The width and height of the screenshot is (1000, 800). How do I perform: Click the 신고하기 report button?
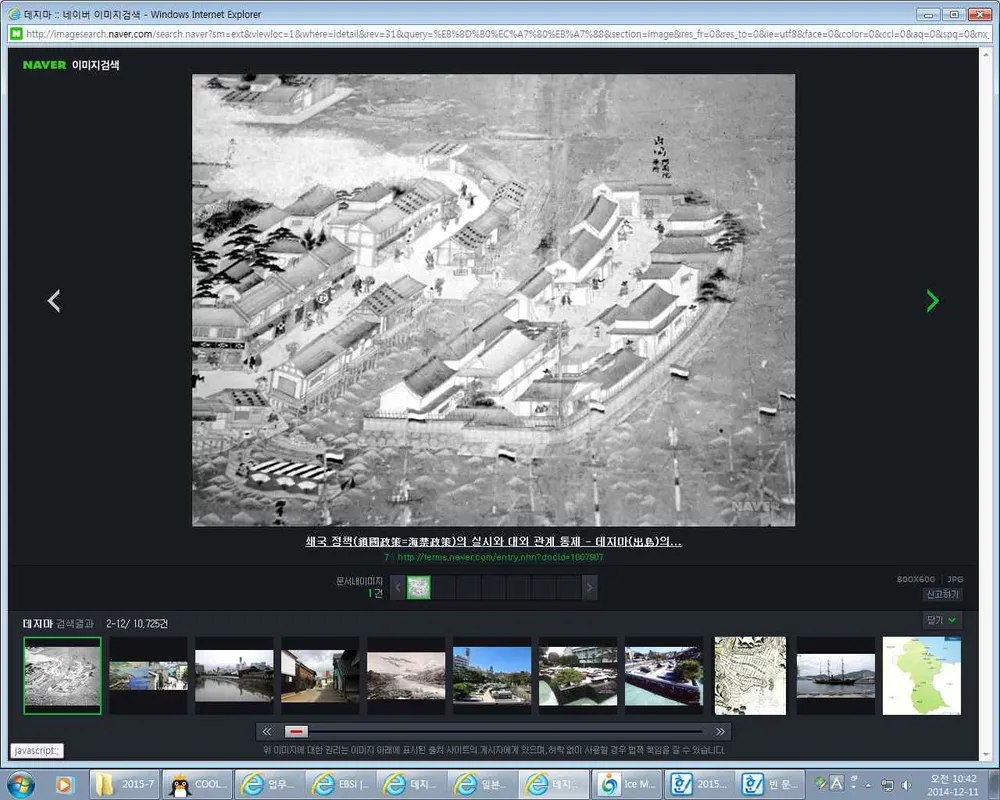[x=942, y=595]
